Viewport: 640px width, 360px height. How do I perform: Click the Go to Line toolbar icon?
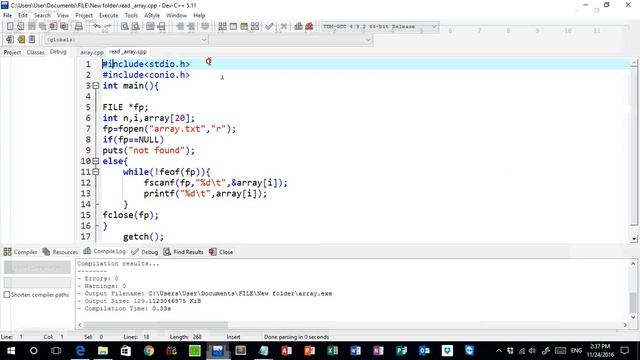pyautogui.click(x=161, y=27)
